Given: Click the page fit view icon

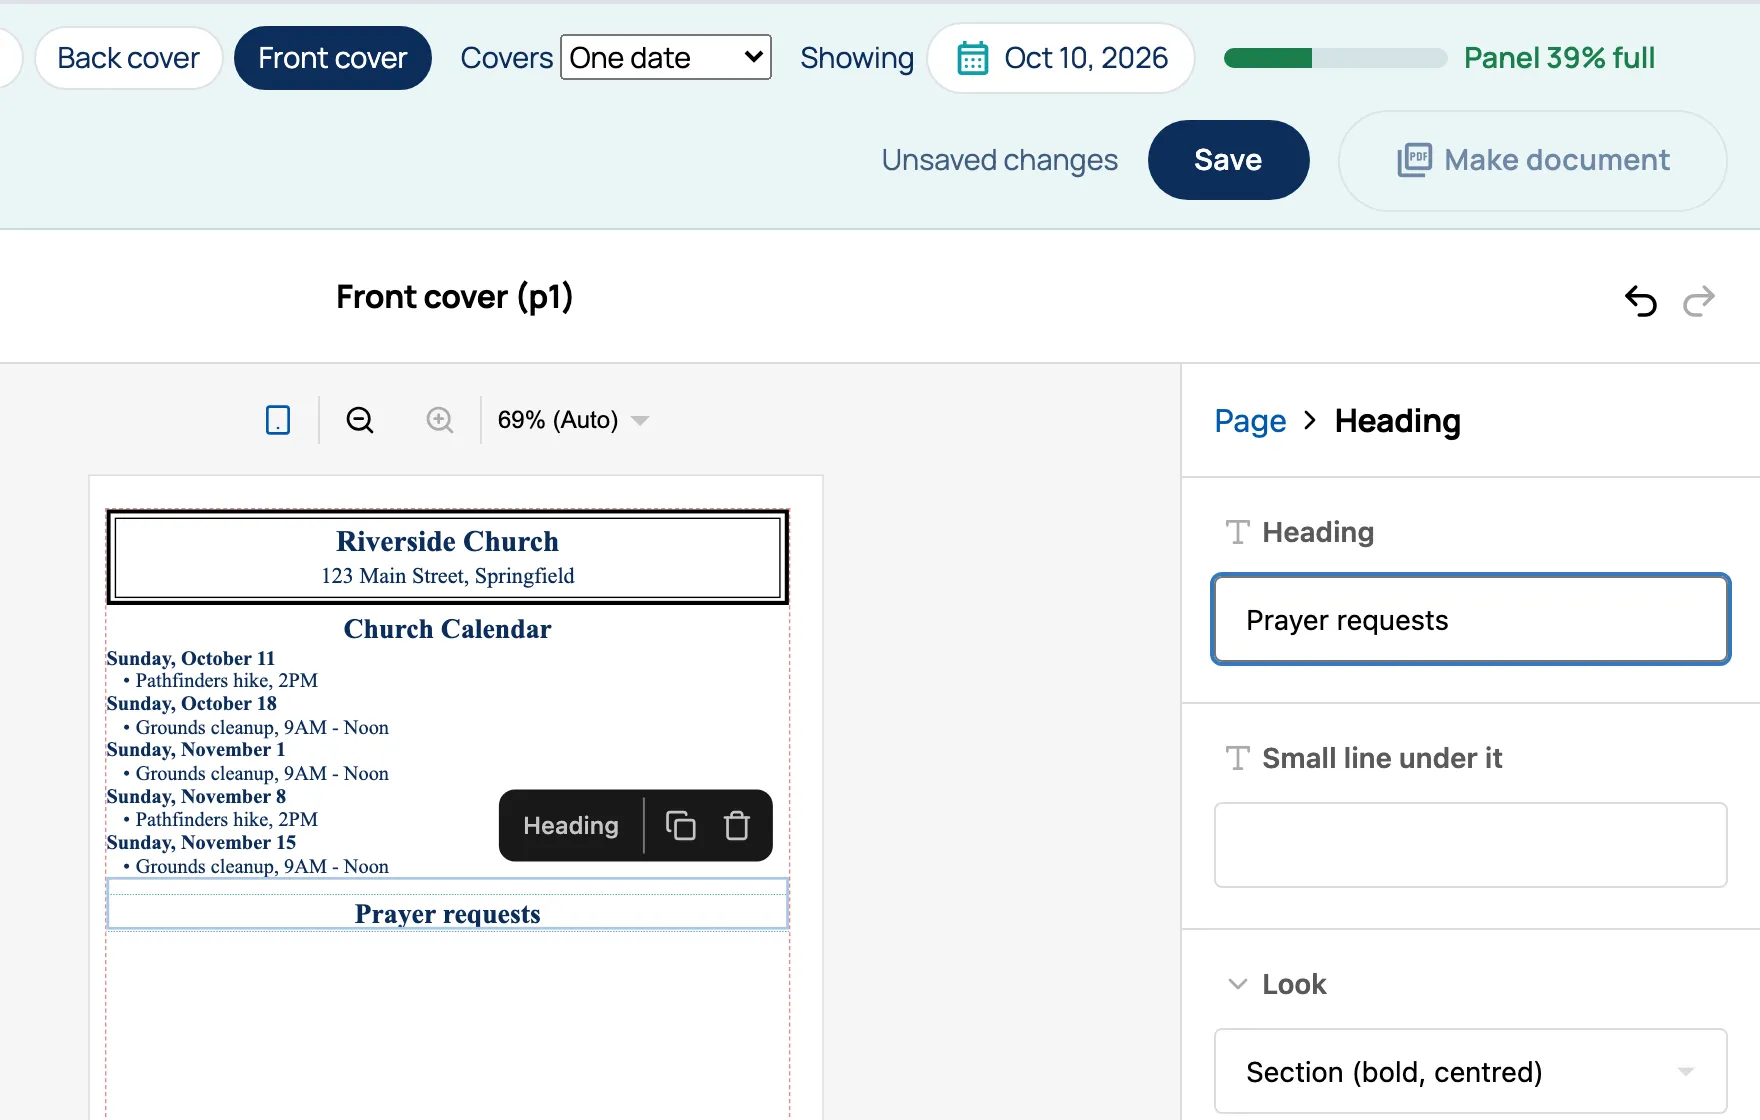Looking at the screenshot, I should click(278, 420).
